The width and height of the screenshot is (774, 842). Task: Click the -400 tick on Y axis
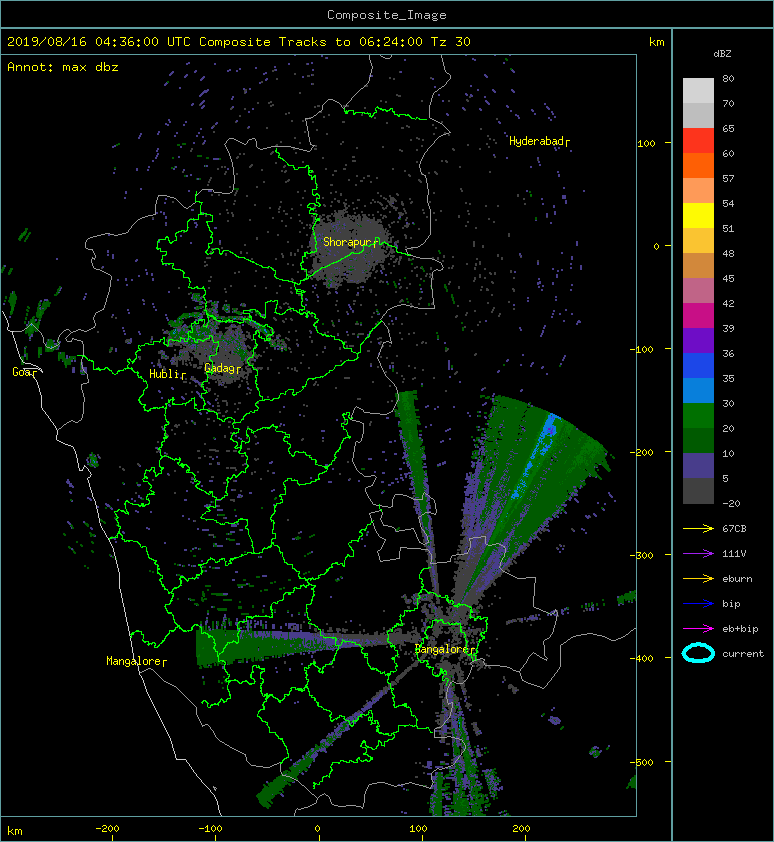click(643, 658)
